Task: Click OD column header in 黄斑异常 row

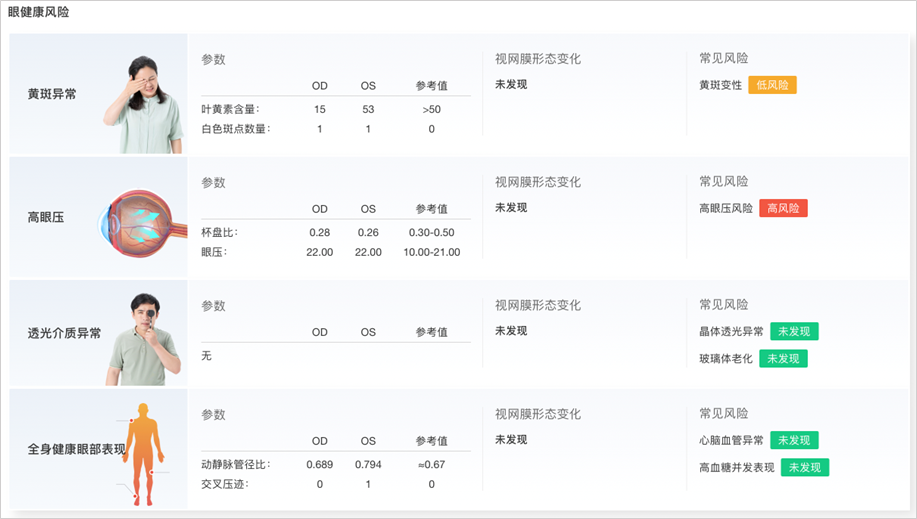Action: (319, 86)
